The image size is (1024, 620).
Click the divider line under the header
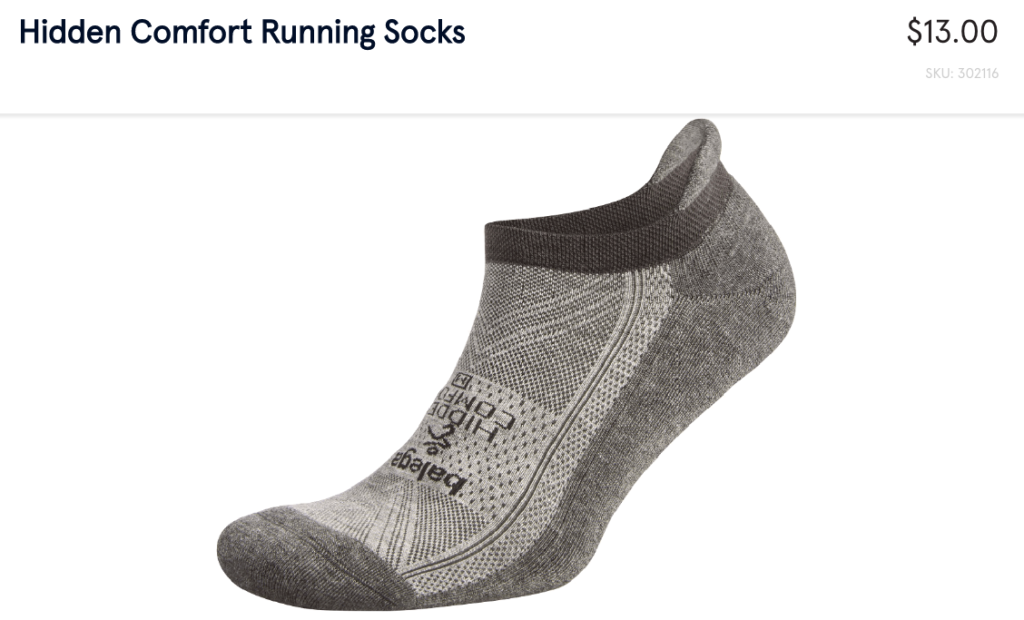click(x=512, y=115)
